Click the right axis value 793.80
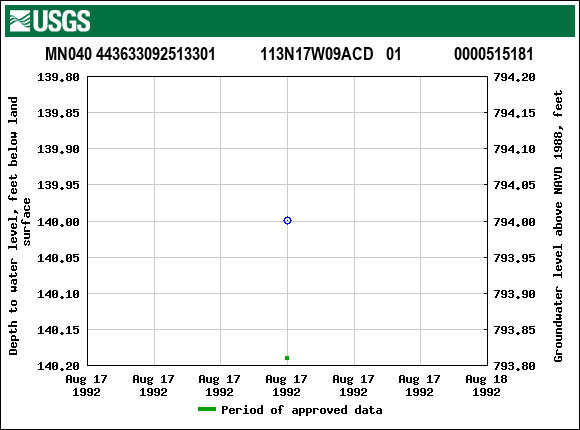The image size is (580, 430). (x=515, y=366)
